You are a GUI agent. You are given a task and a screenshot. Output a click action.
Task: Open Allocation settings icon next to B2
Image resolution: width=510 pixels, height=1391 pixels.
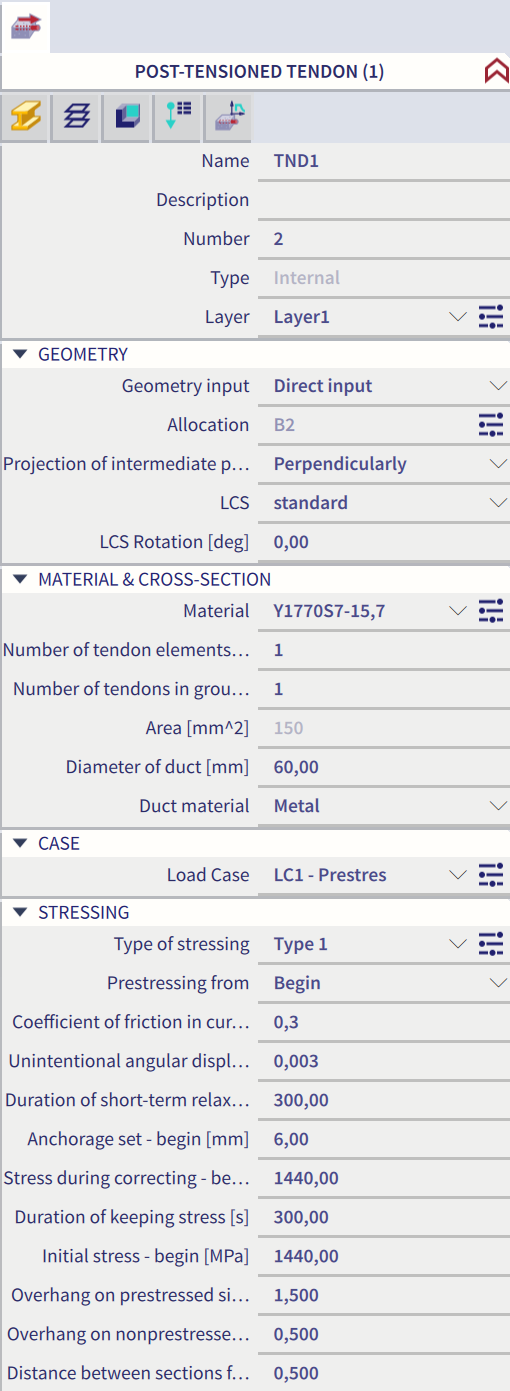tap(491, 425)
